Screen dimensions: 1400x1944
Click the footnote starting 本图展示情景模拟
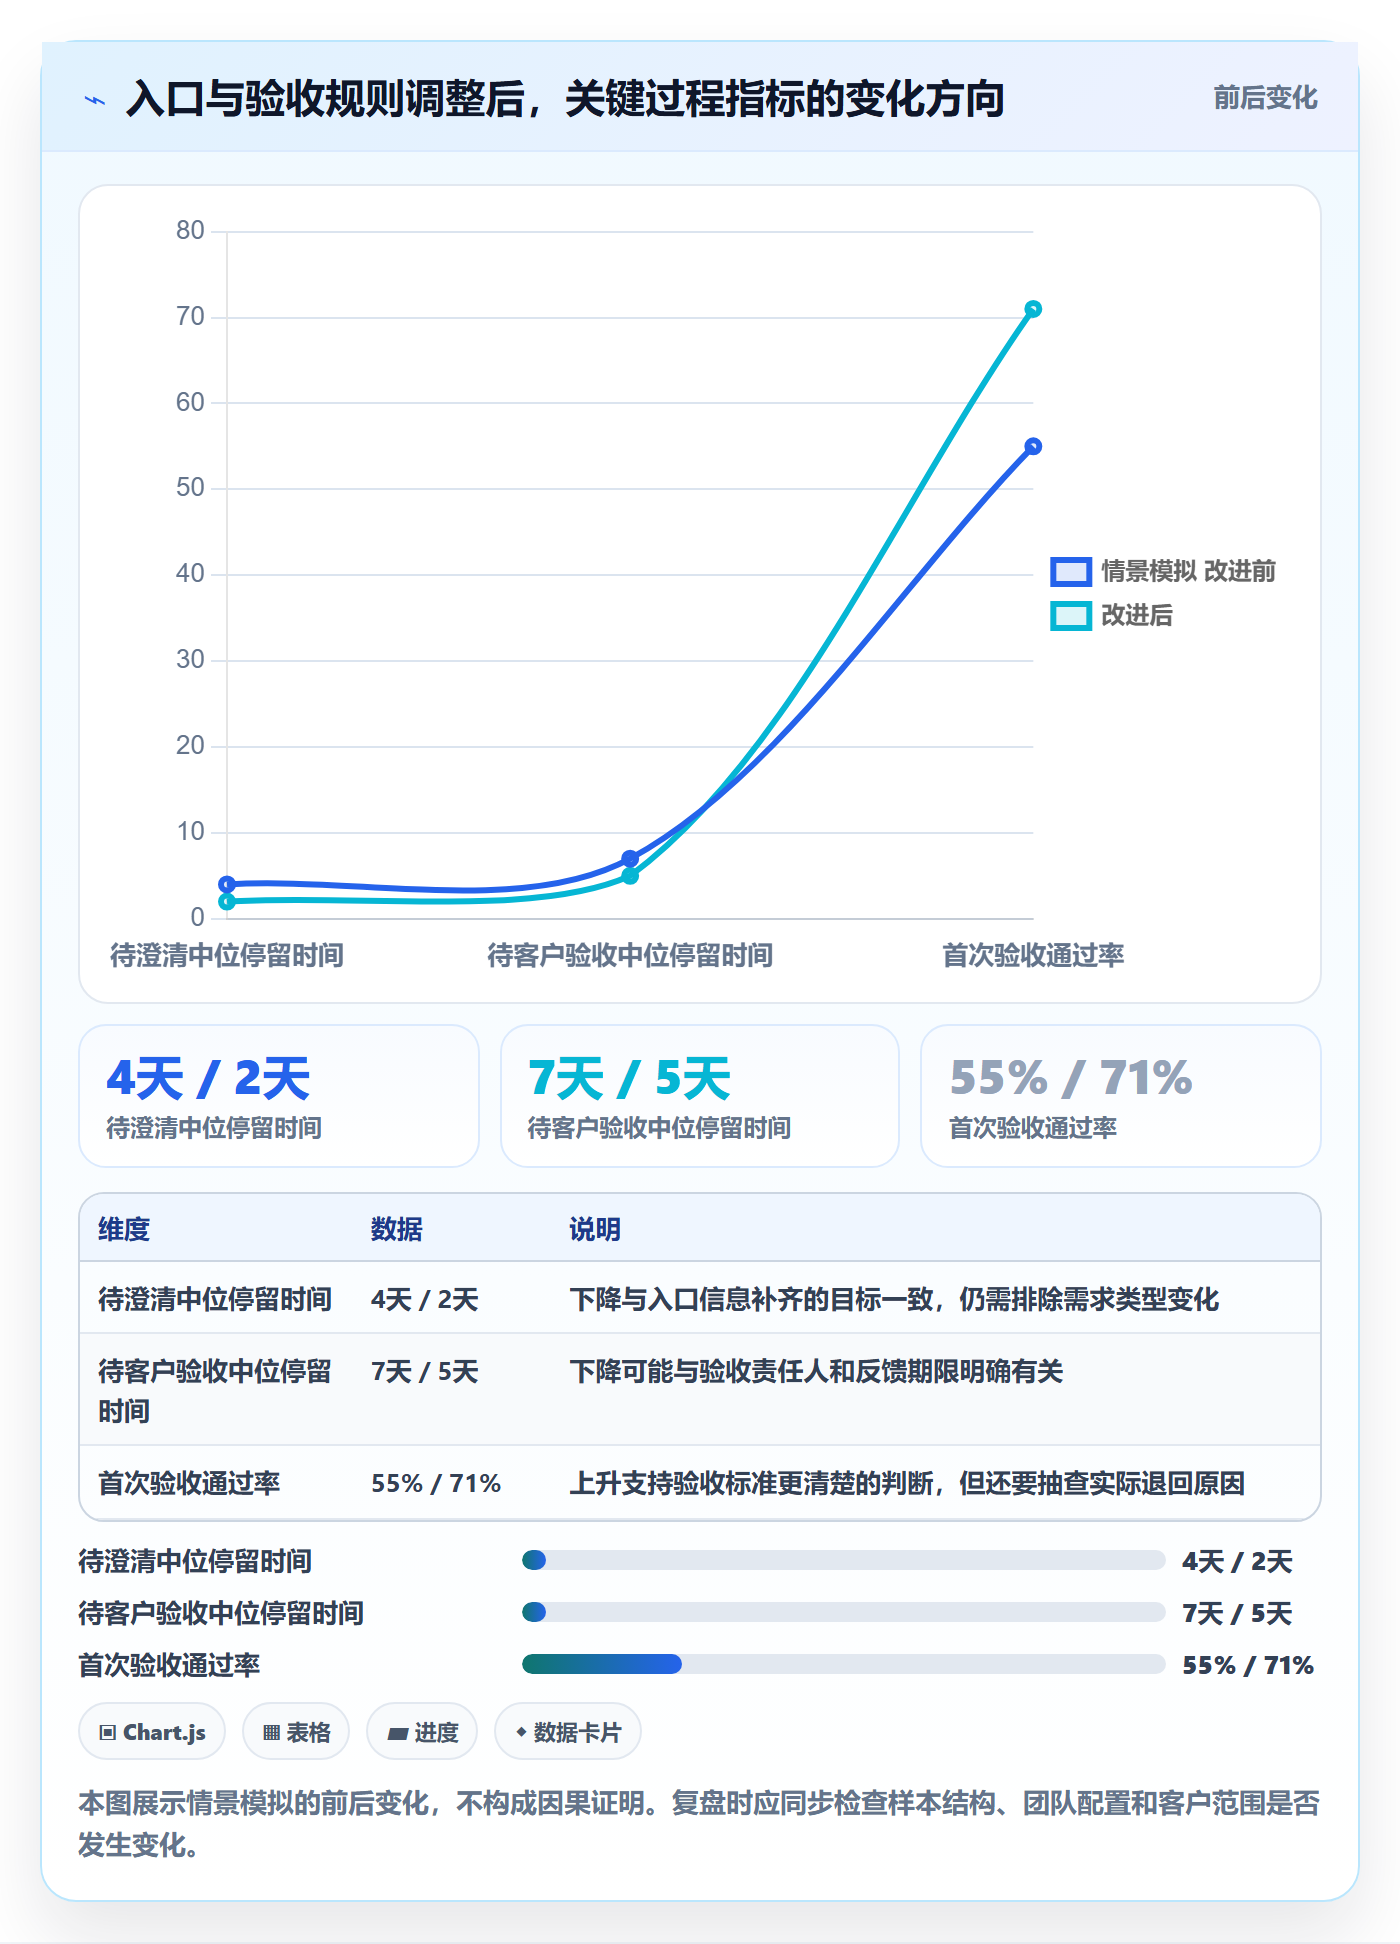tap(699, 1823)
